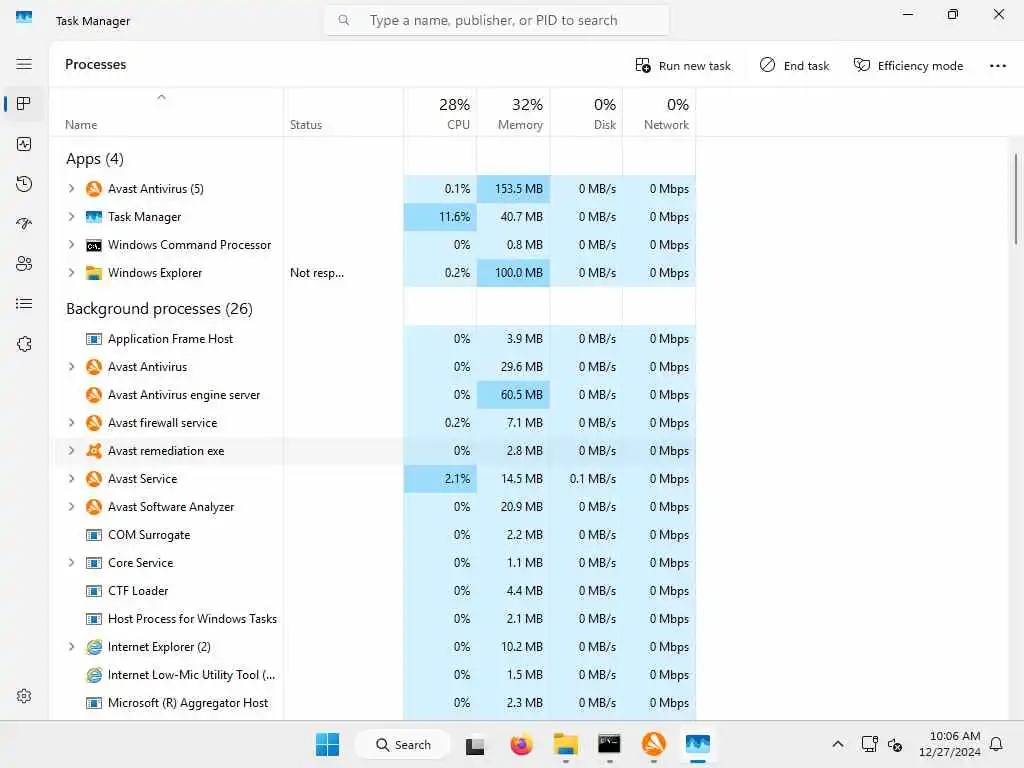Open the Users sidebar page

(x=24, y=264)
